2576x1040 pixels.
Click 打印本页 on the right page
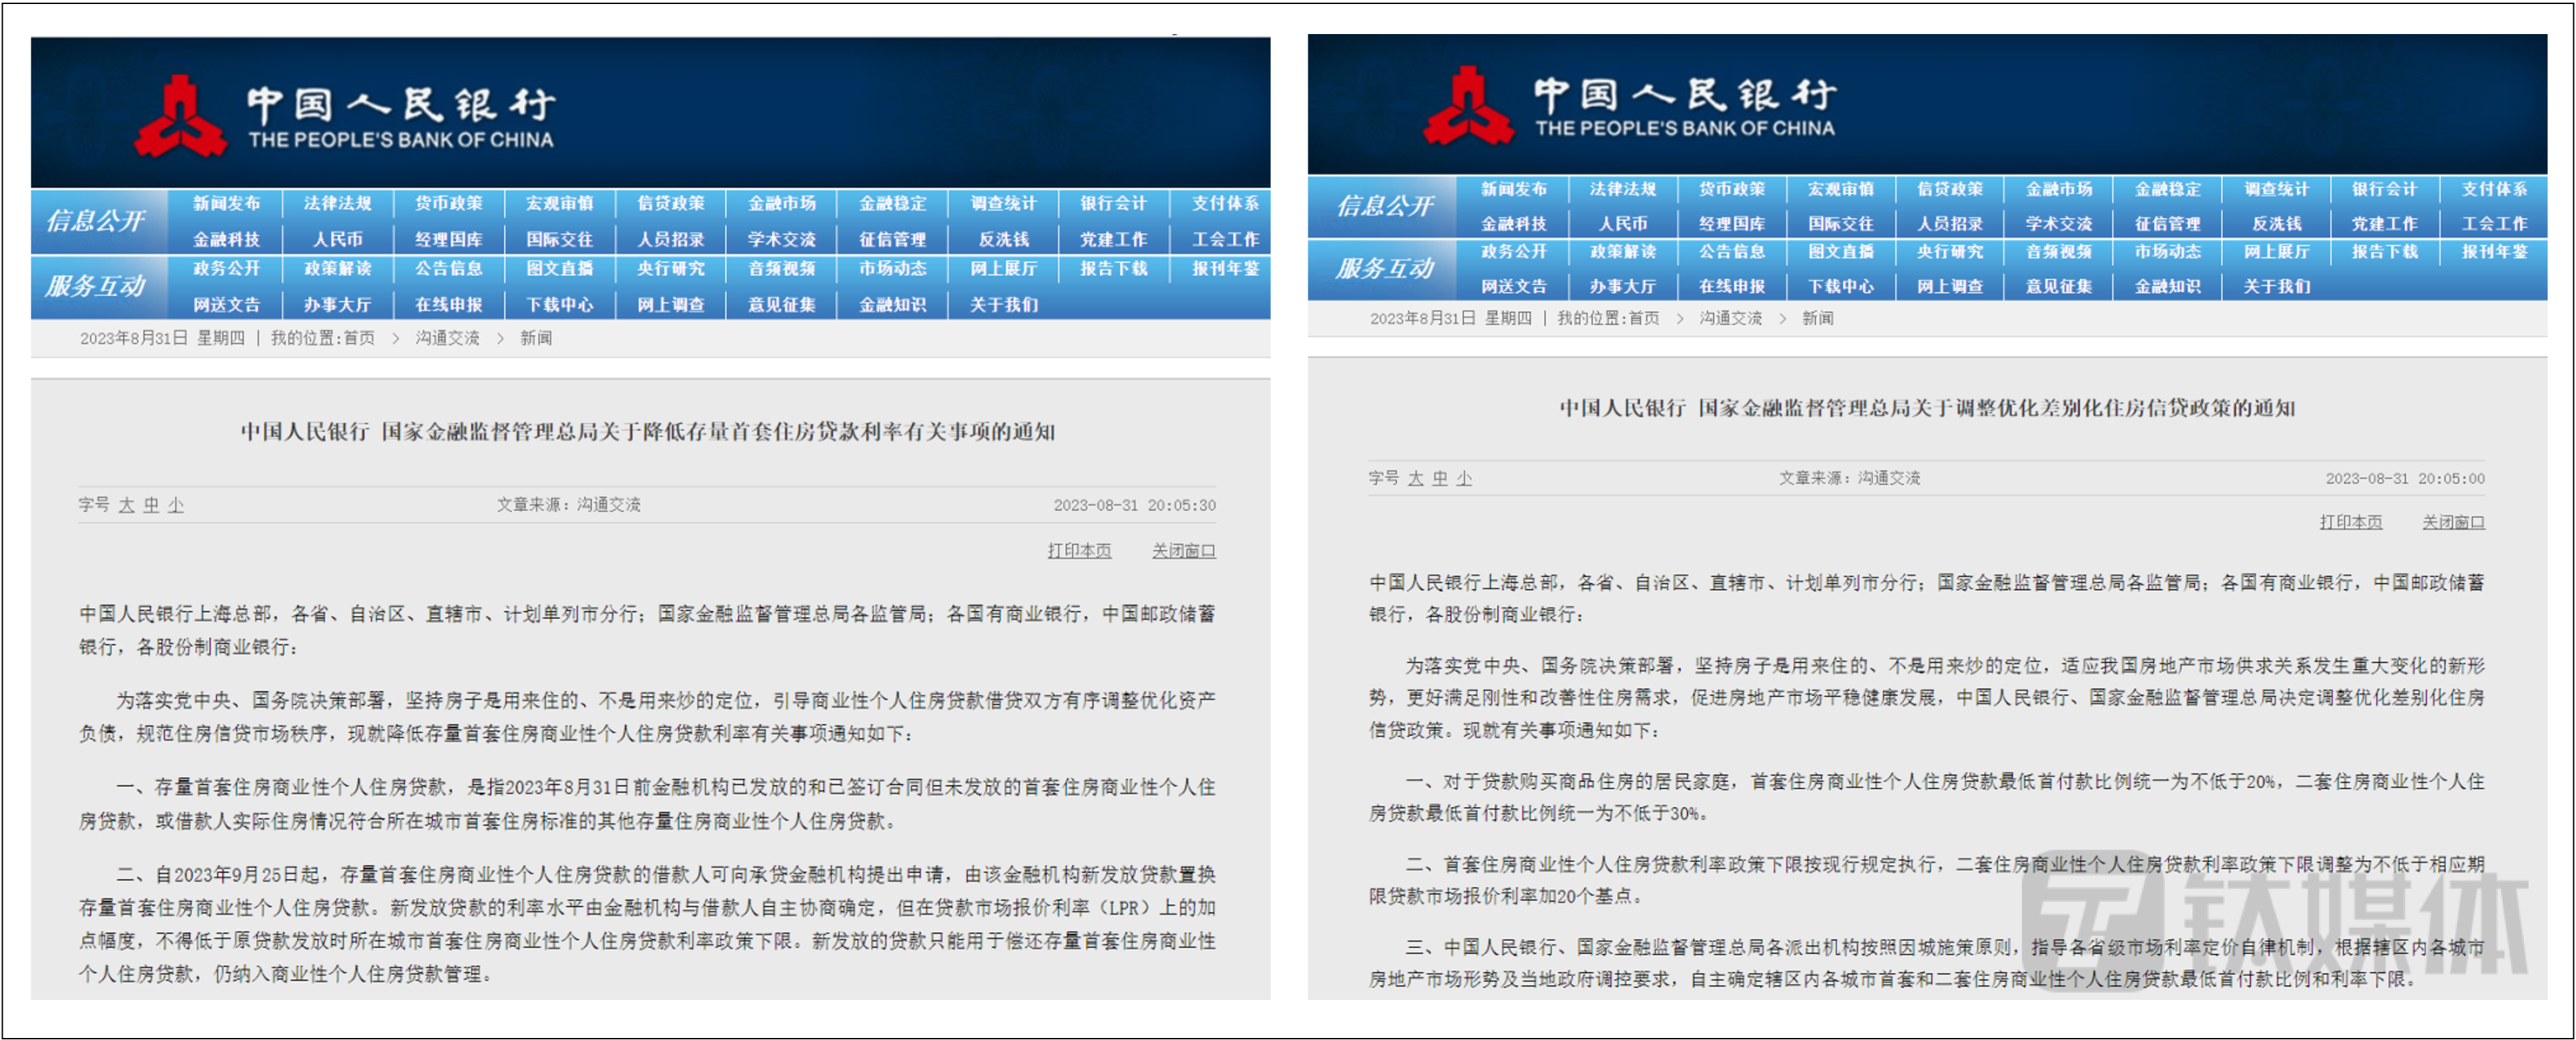click(2351, 521)
